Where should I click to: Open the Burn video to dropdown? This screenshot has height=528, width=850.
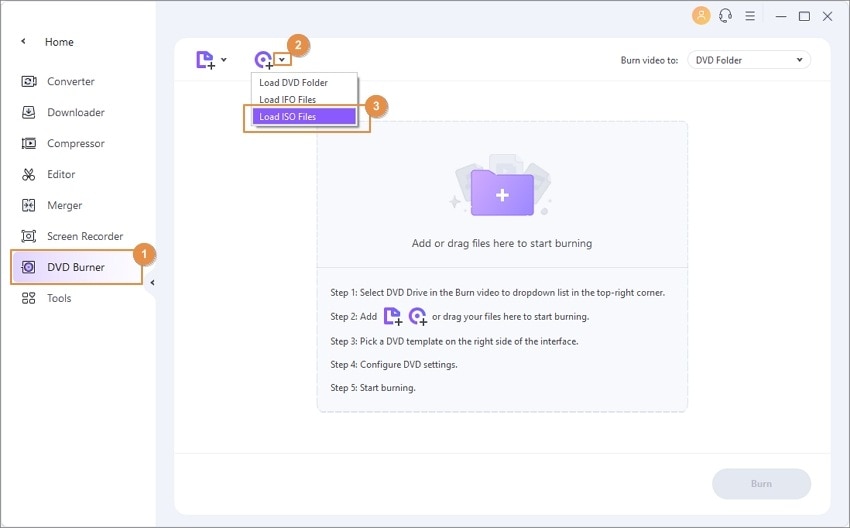(x=749, y=60)
